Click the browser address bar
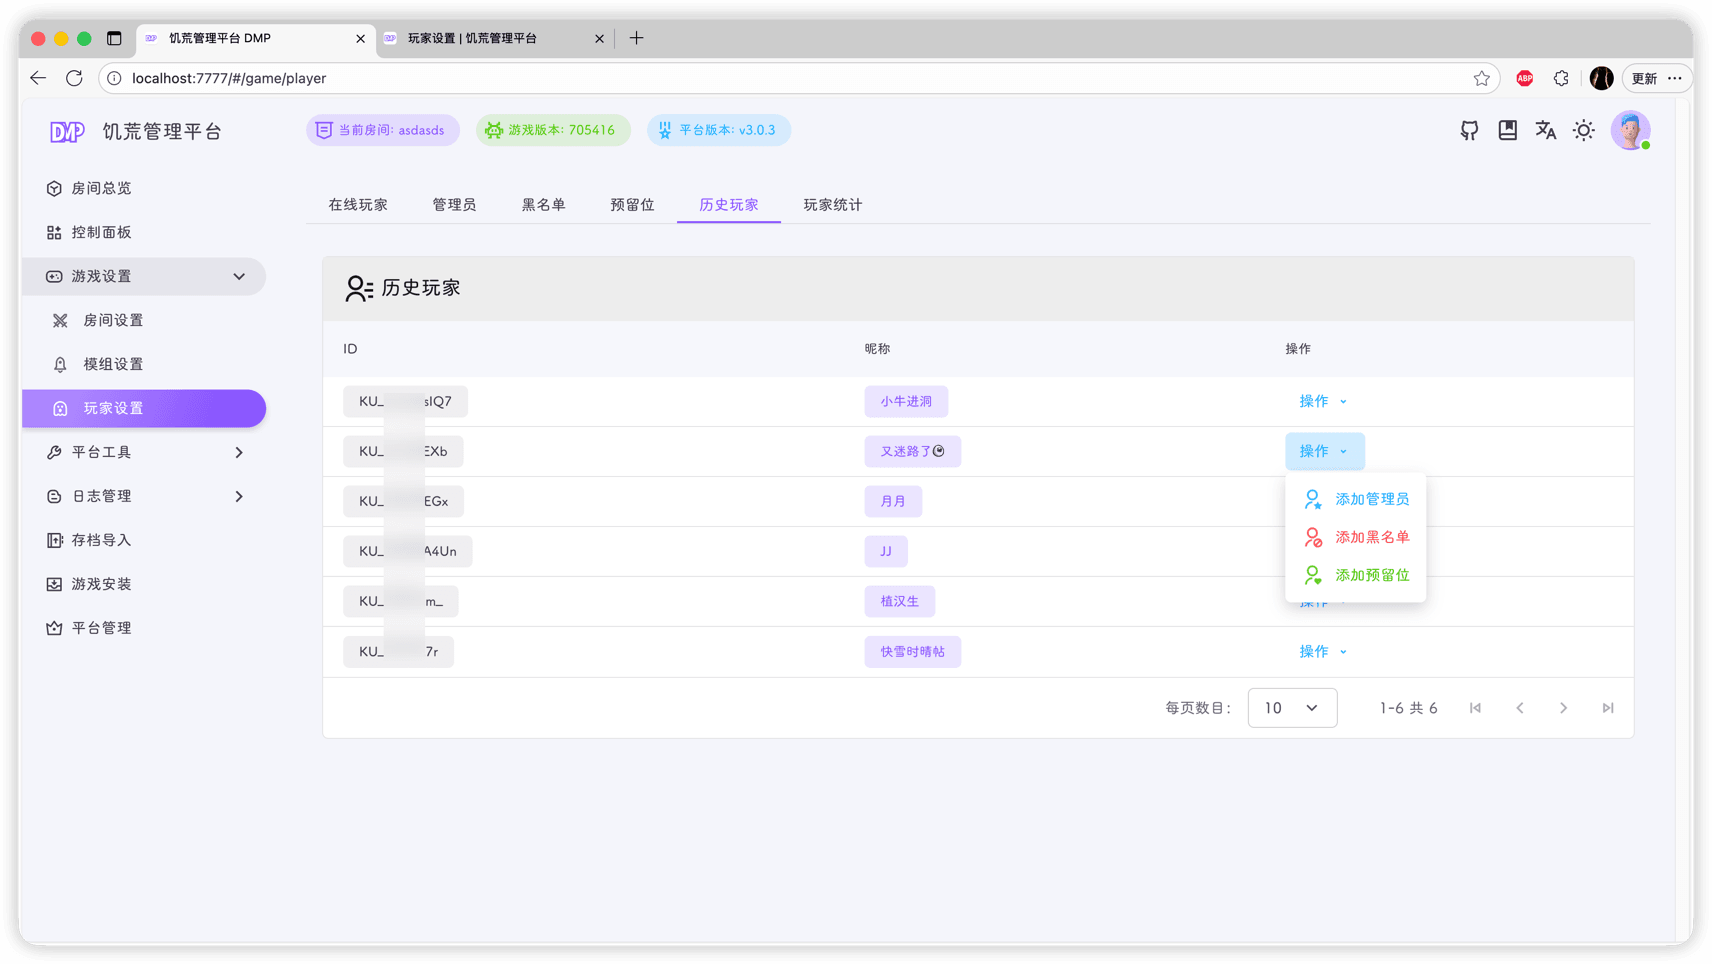 pyautogui.click(x=400, y=78)
